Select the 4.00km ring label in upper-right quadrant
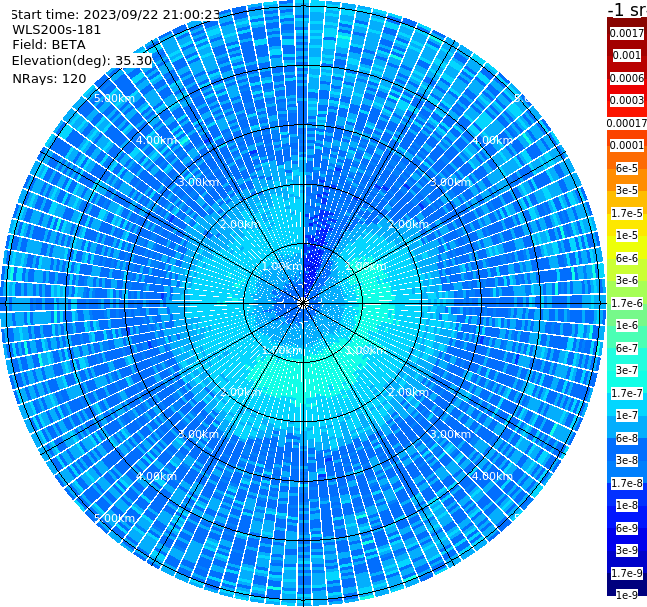Screen dimensions: 647x607 pos(492,140)
